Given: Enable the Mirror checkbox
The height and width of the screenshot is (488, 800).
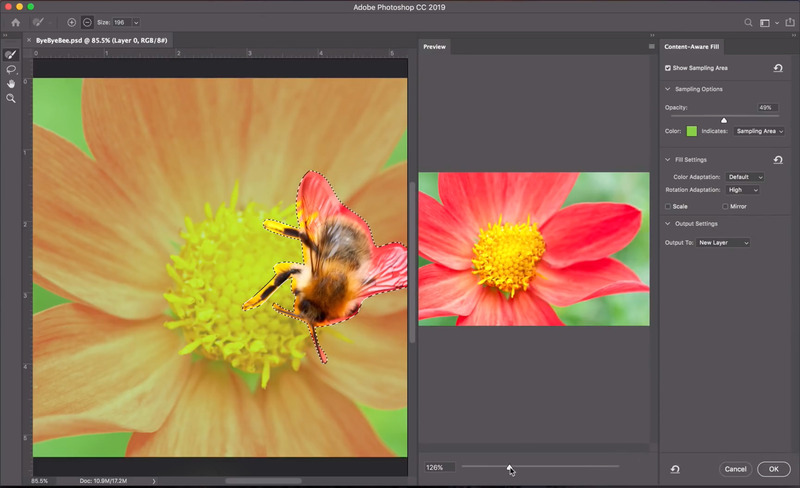Looking at the screenshot, I should click(x=725, y=206).
